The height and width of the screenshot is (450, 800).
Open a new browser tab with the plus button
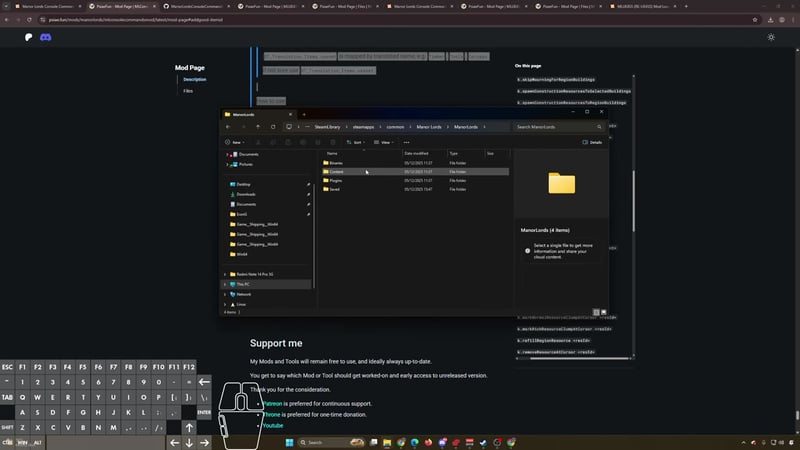686,6
